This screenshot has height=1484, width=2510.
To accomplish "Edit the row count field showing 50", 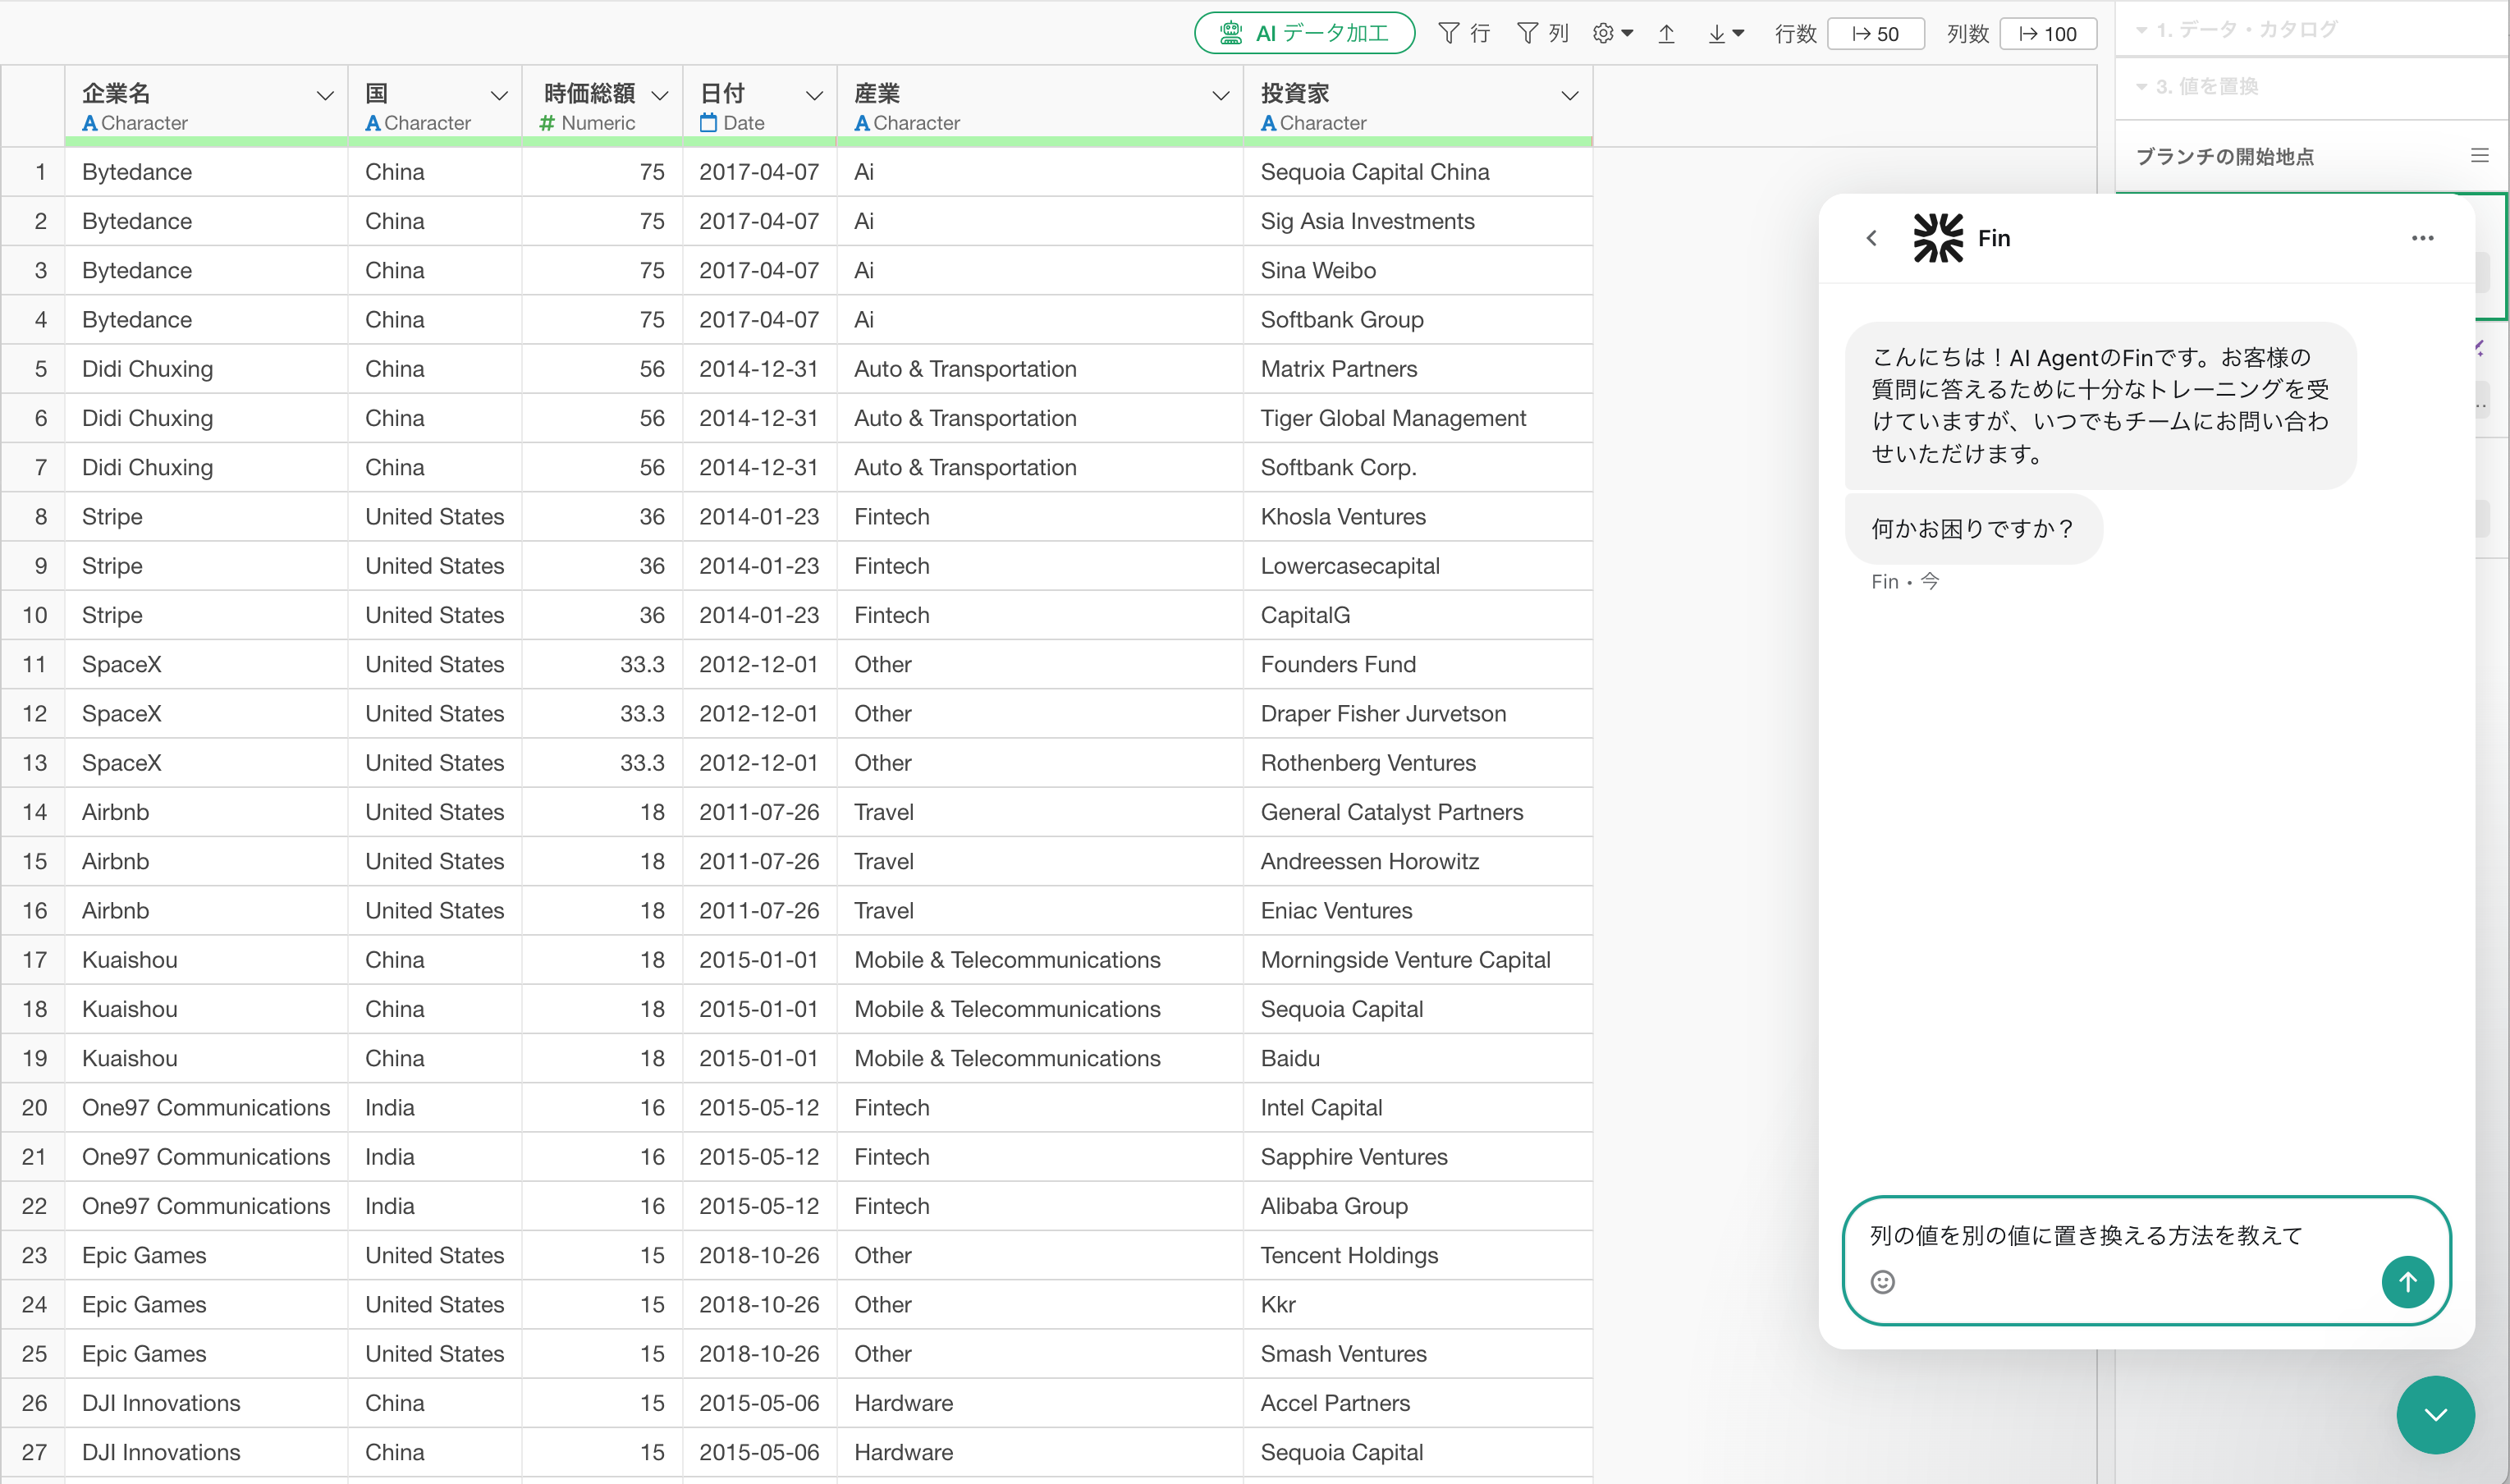I will [1875, 33].
